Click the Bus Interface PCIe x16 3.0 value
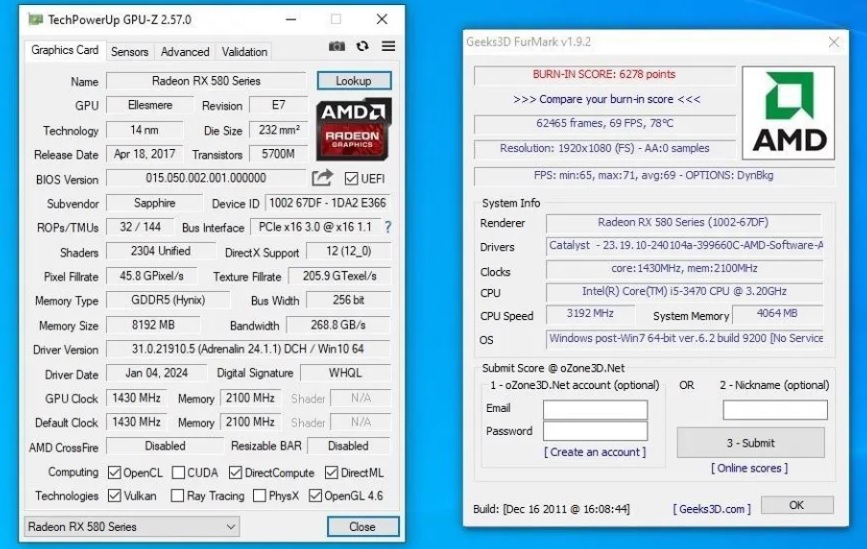 [315, 227]
